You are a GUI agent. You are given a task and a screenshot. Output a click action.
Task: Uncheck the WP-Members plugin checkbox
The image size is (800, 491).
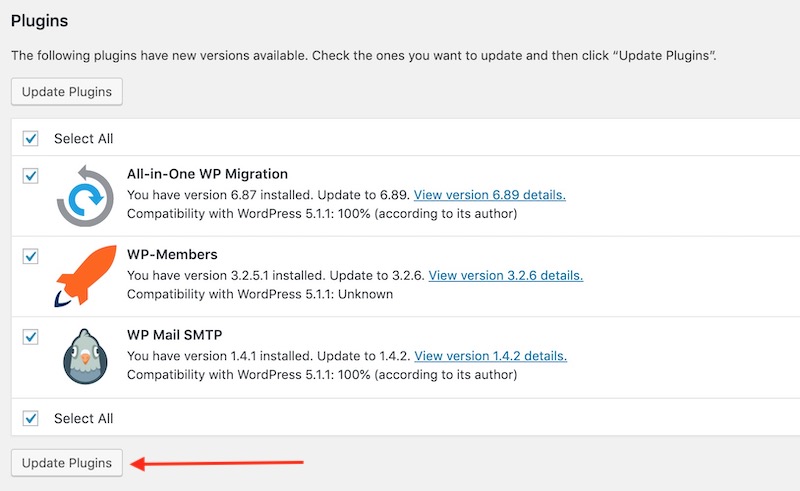pyautogui.click(x=31, y=256)
